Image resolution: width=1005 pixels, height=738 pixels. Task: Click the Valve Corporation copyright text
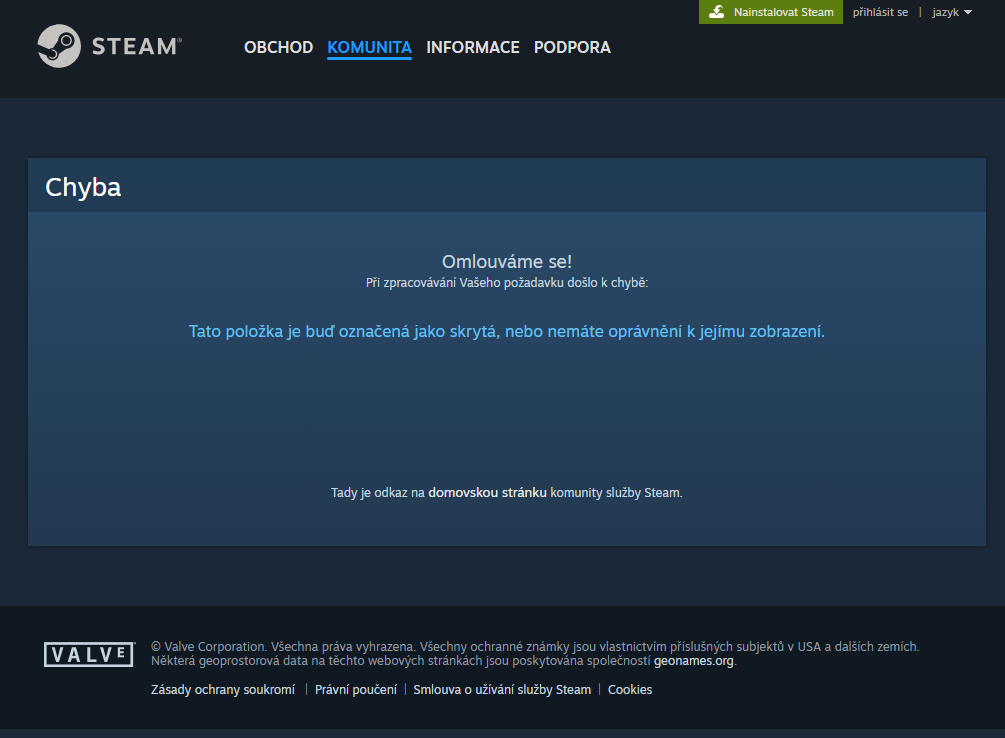535,646
